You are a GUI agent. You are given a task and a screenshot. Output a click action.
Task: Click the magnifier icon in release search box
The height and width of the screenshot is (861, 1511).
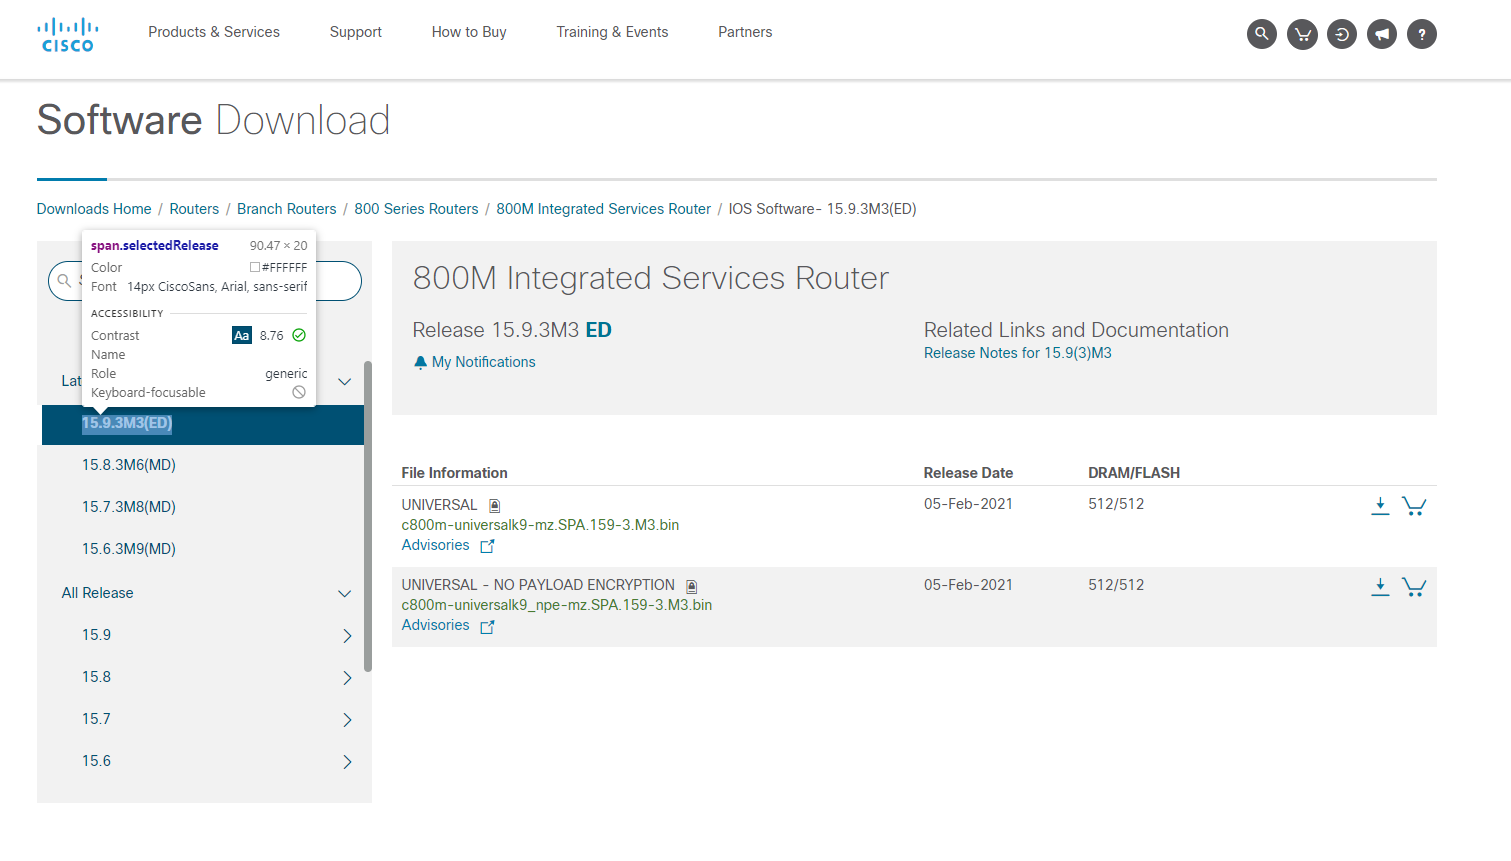pos(64,281)
